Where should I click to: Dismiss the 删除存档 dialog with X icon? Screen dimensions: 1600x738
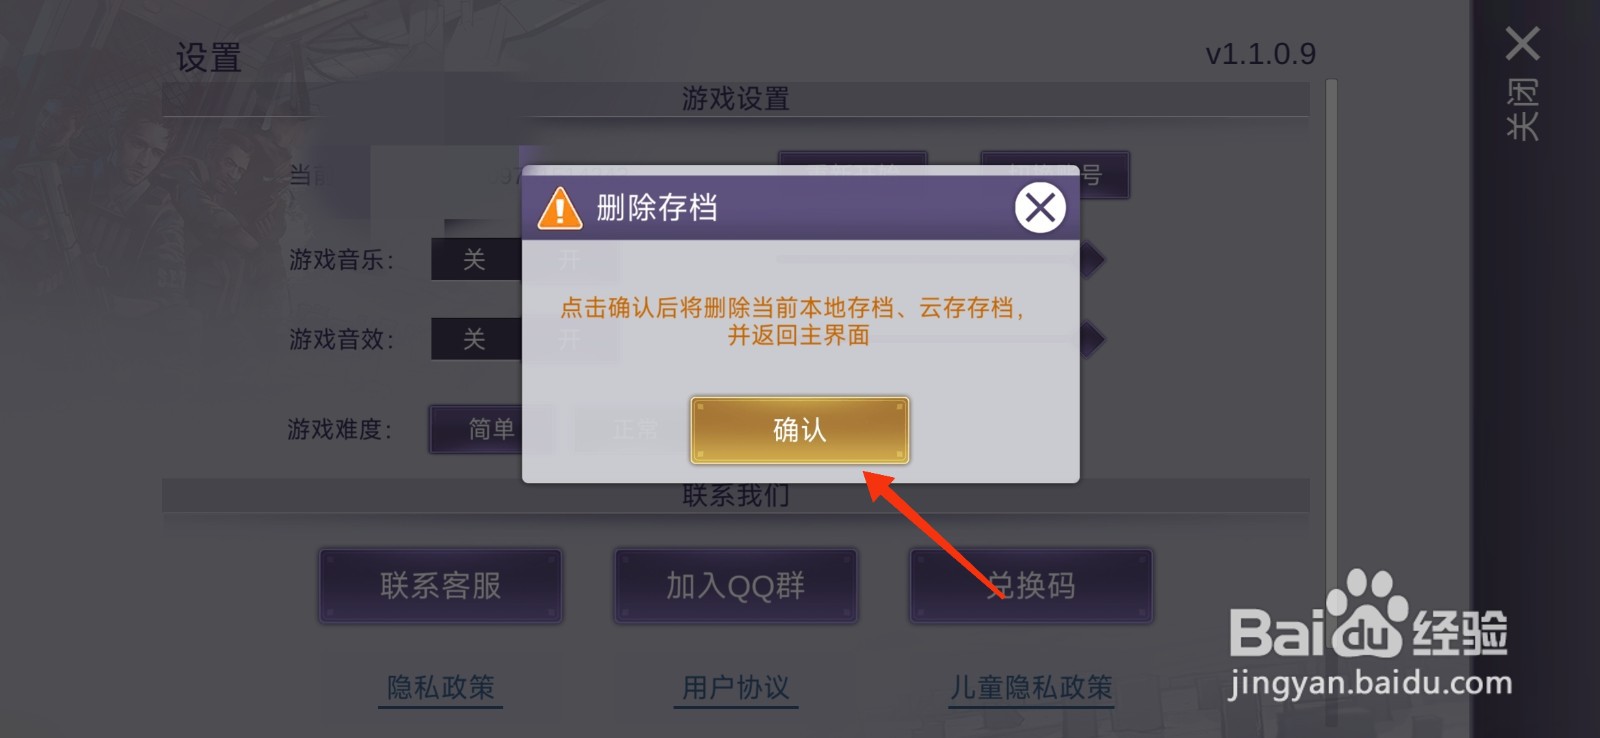point(1040,208)
